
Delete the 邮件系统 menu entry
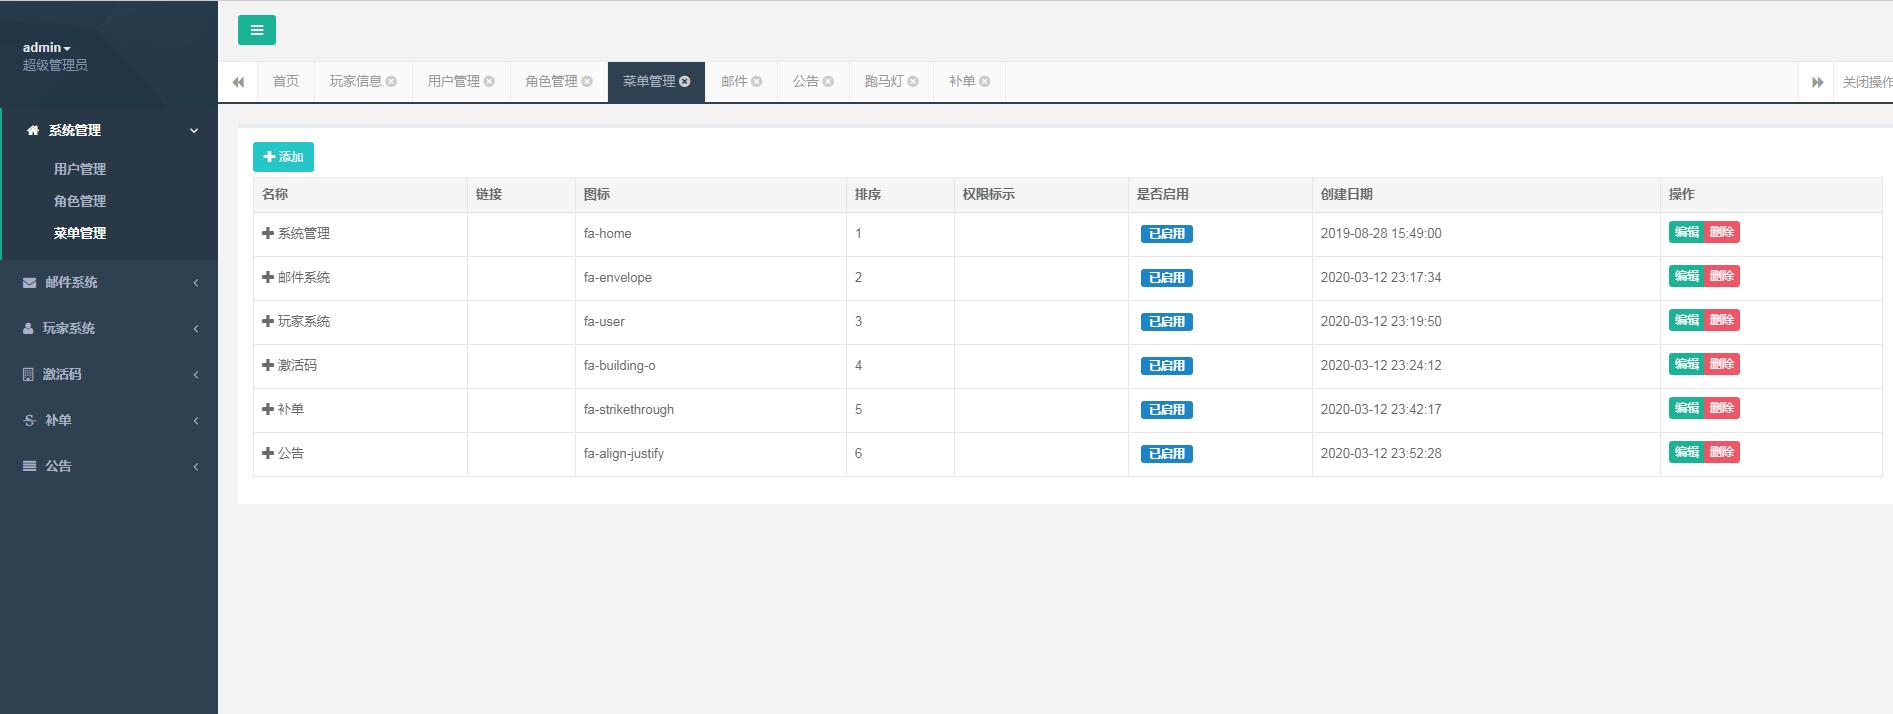1722,276
